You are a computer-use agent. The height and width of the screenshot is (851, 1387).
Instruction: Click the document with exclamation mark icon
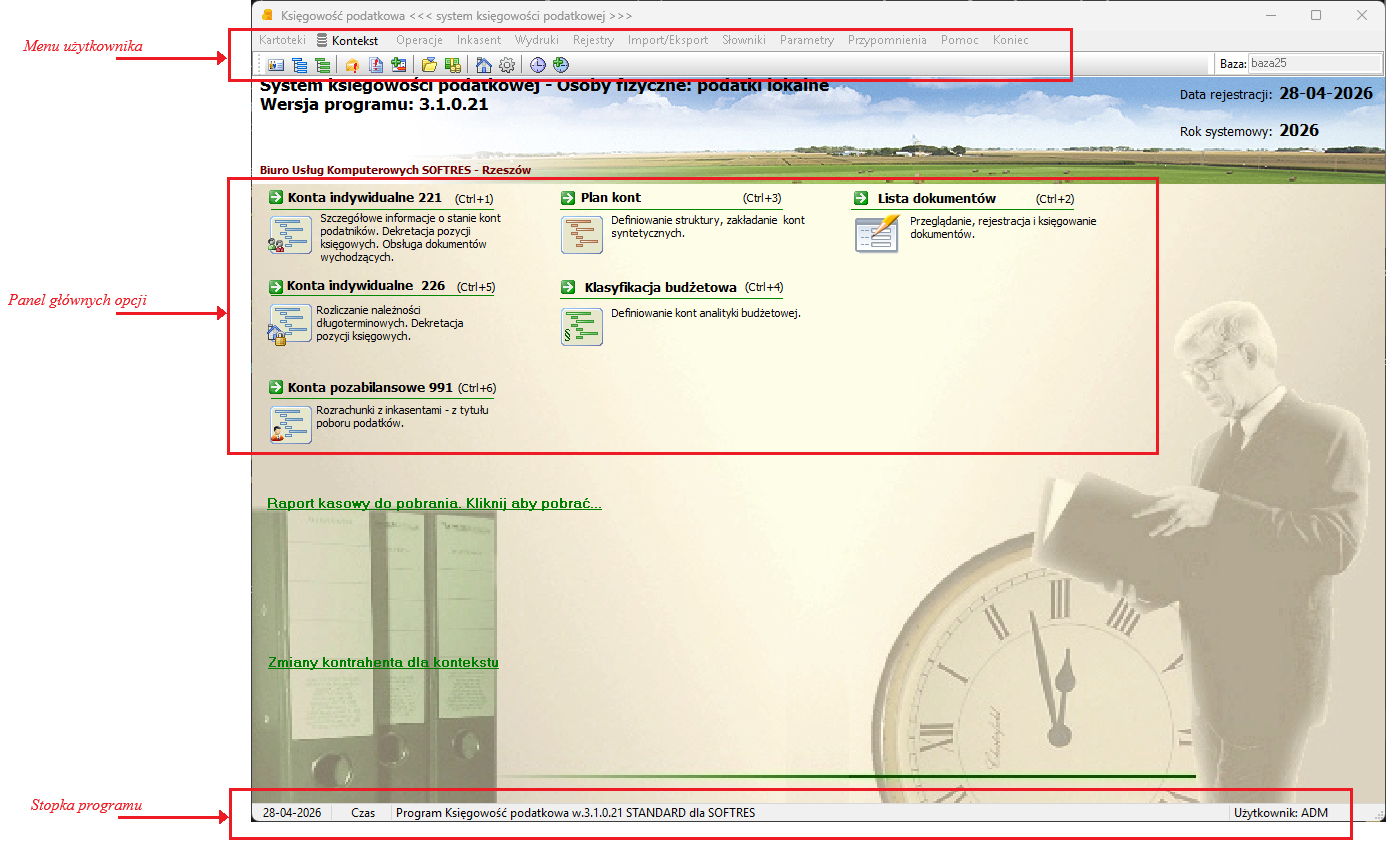(376, 65)
